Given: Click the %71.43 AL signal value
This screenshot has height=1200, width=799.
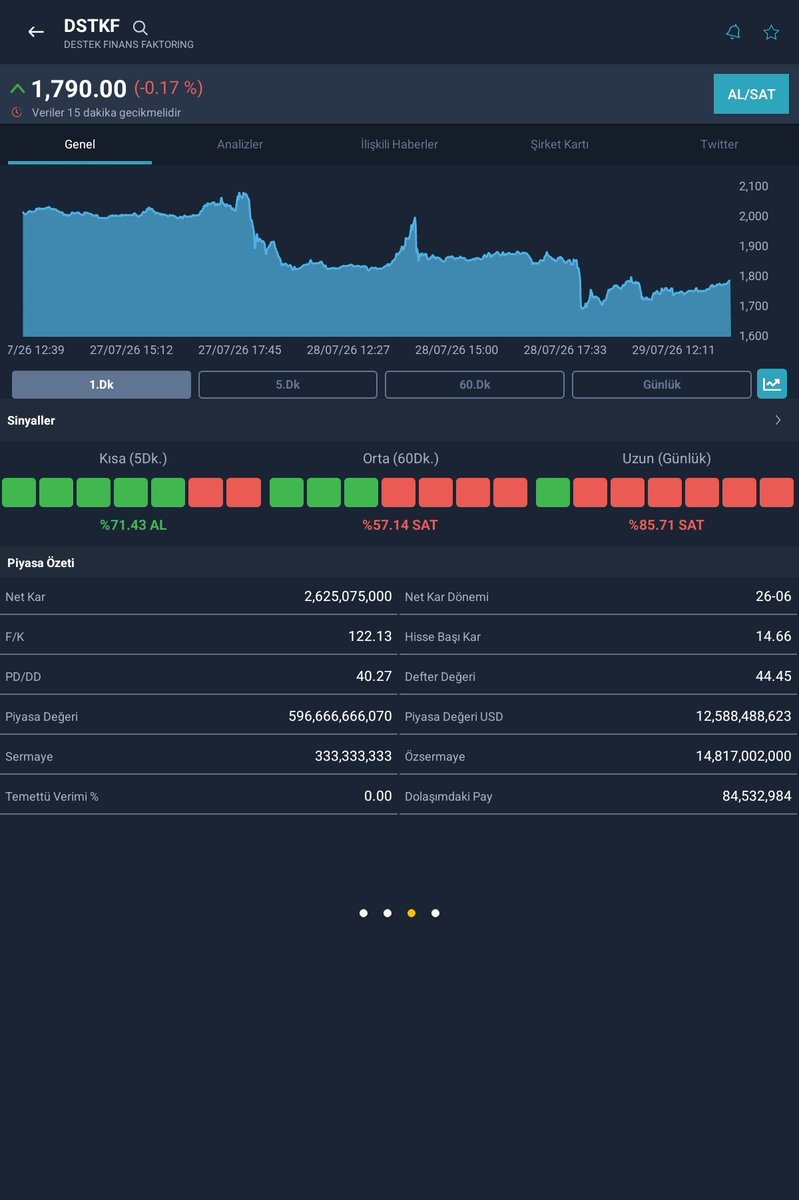Looking at the screenshot, I should click(133, 525).
